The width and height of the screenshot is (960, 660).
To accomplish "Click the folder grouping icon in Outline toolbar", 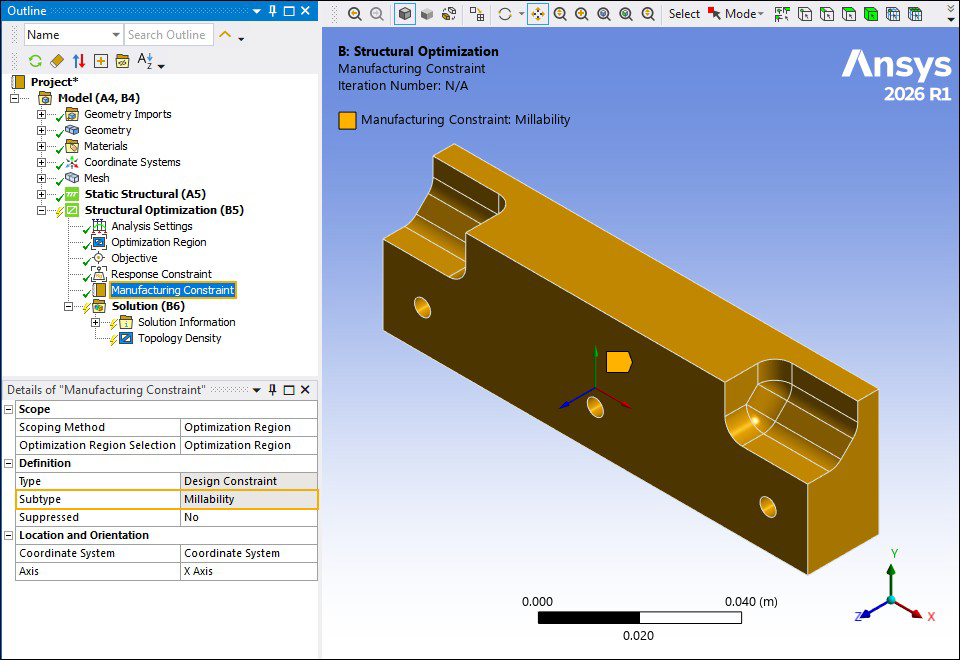I will click(122, 61).
